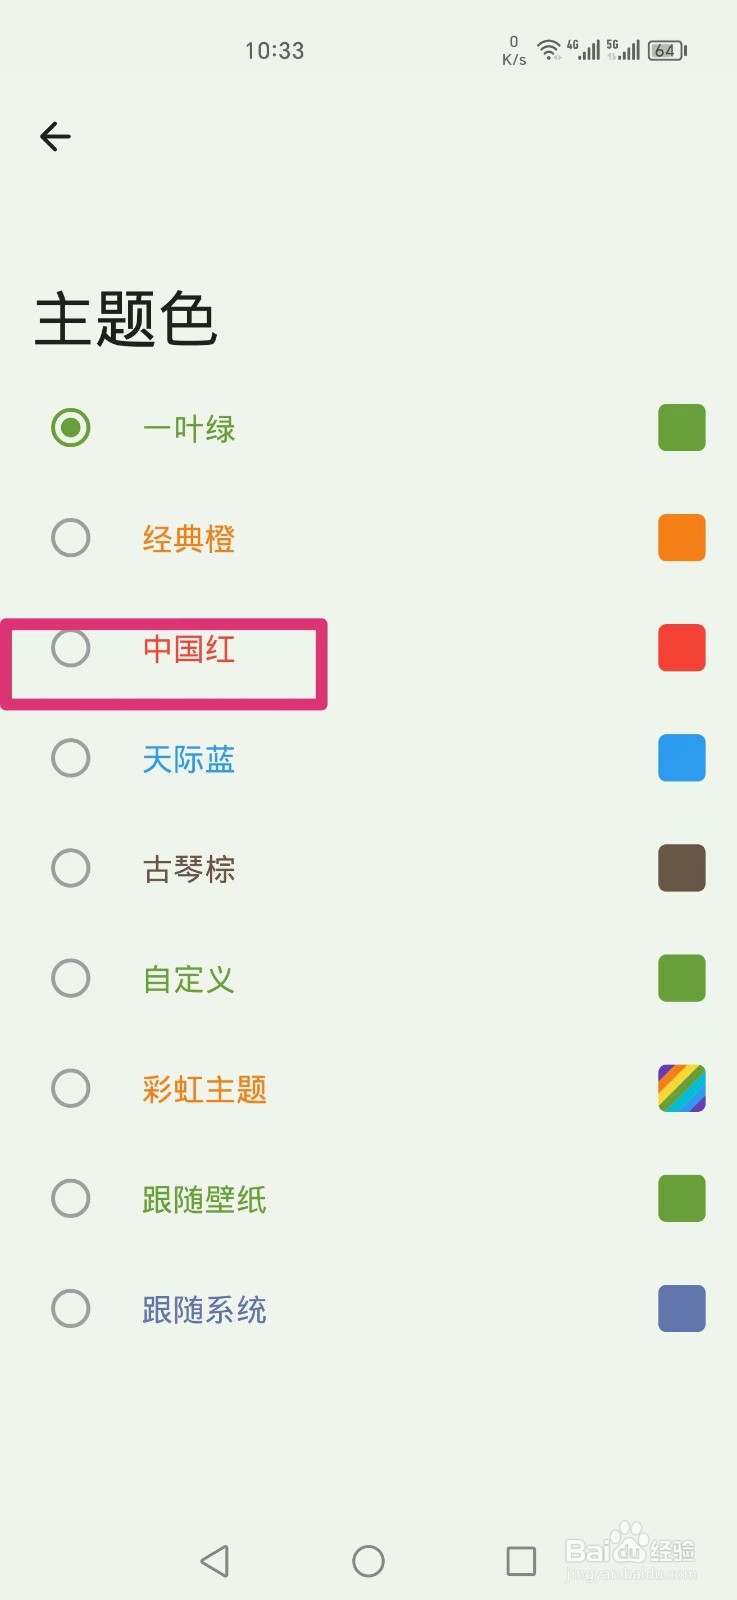Click the red 中国红 color swatch
Image resolution: width=737 pixels, height=1600 pixels.
pyautogui.click(x=682, y=648)
